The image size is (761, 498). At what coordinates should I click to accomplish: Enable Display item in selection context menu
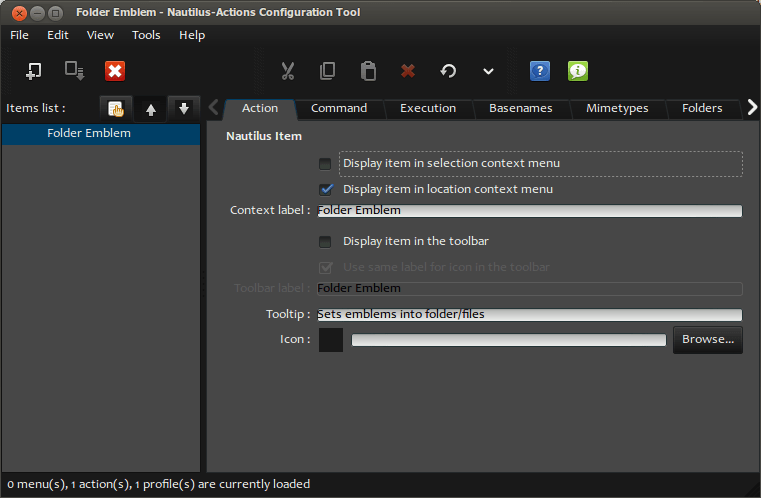[x=325, y=164]
